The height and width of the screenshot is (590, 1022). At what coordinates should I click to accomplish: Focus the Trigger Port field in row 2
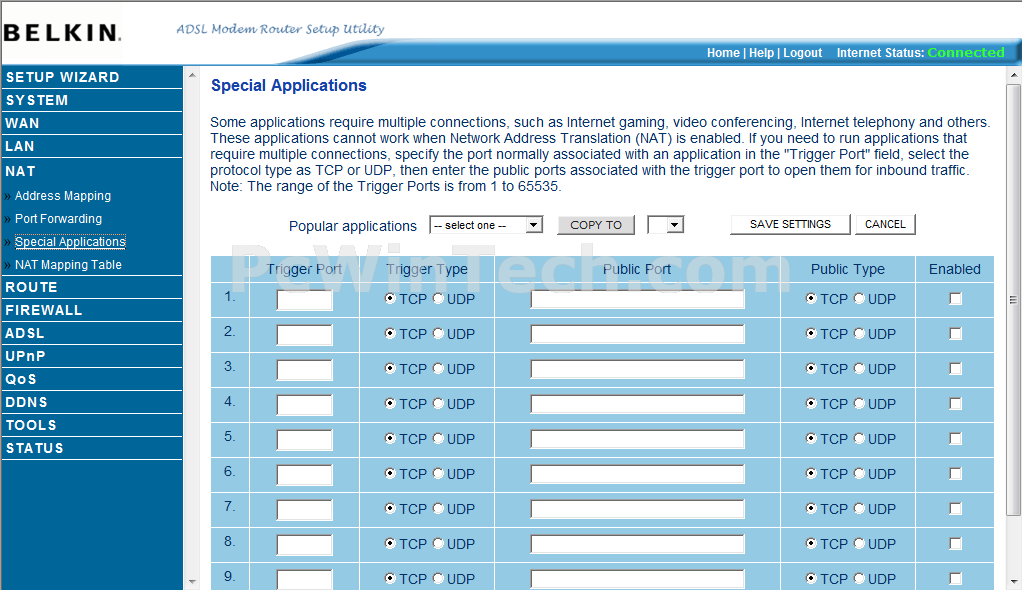point(304,335)
